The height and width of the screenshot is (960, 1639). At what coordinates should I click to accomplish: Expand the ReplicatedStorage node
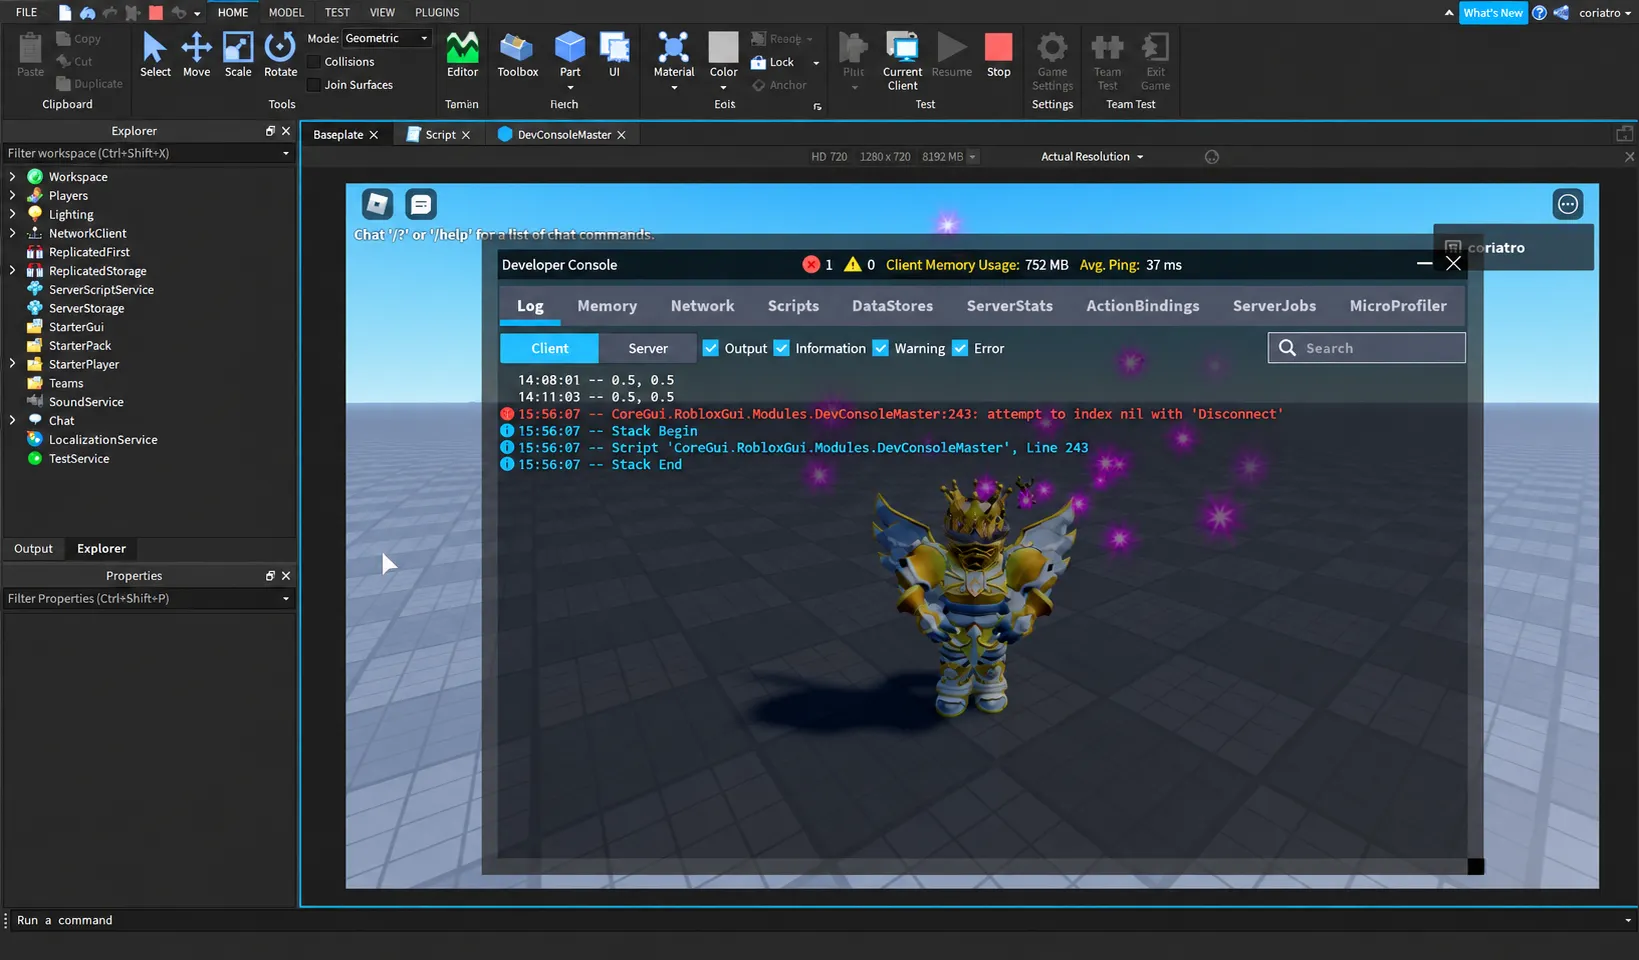12,270
